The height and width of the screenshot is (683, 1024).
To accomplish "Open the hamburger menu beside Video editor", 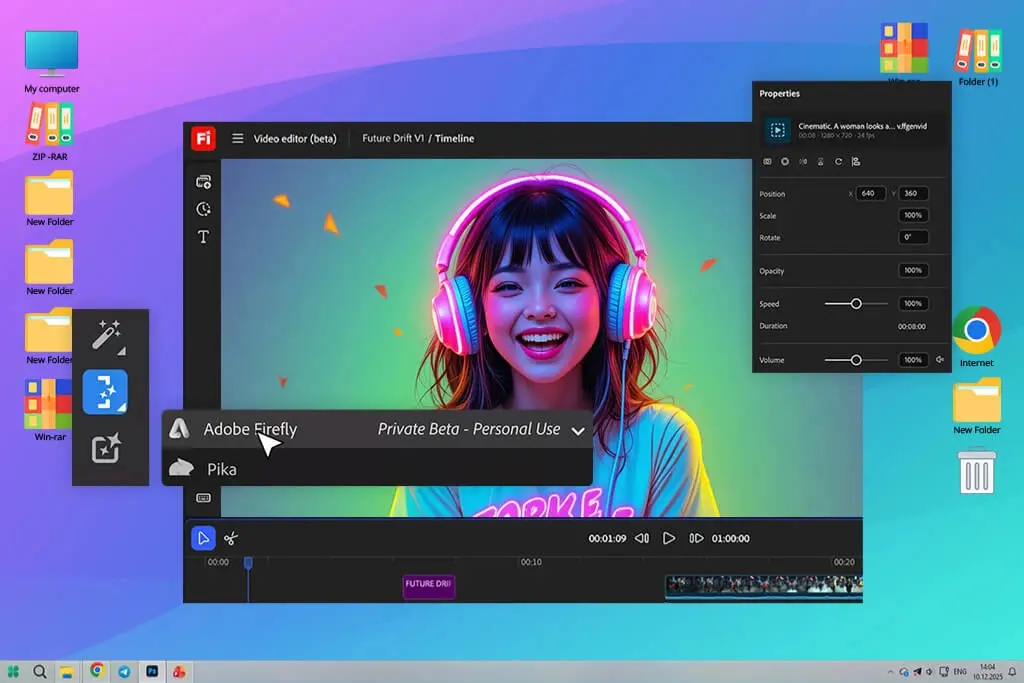I will [x=238, y=138].
